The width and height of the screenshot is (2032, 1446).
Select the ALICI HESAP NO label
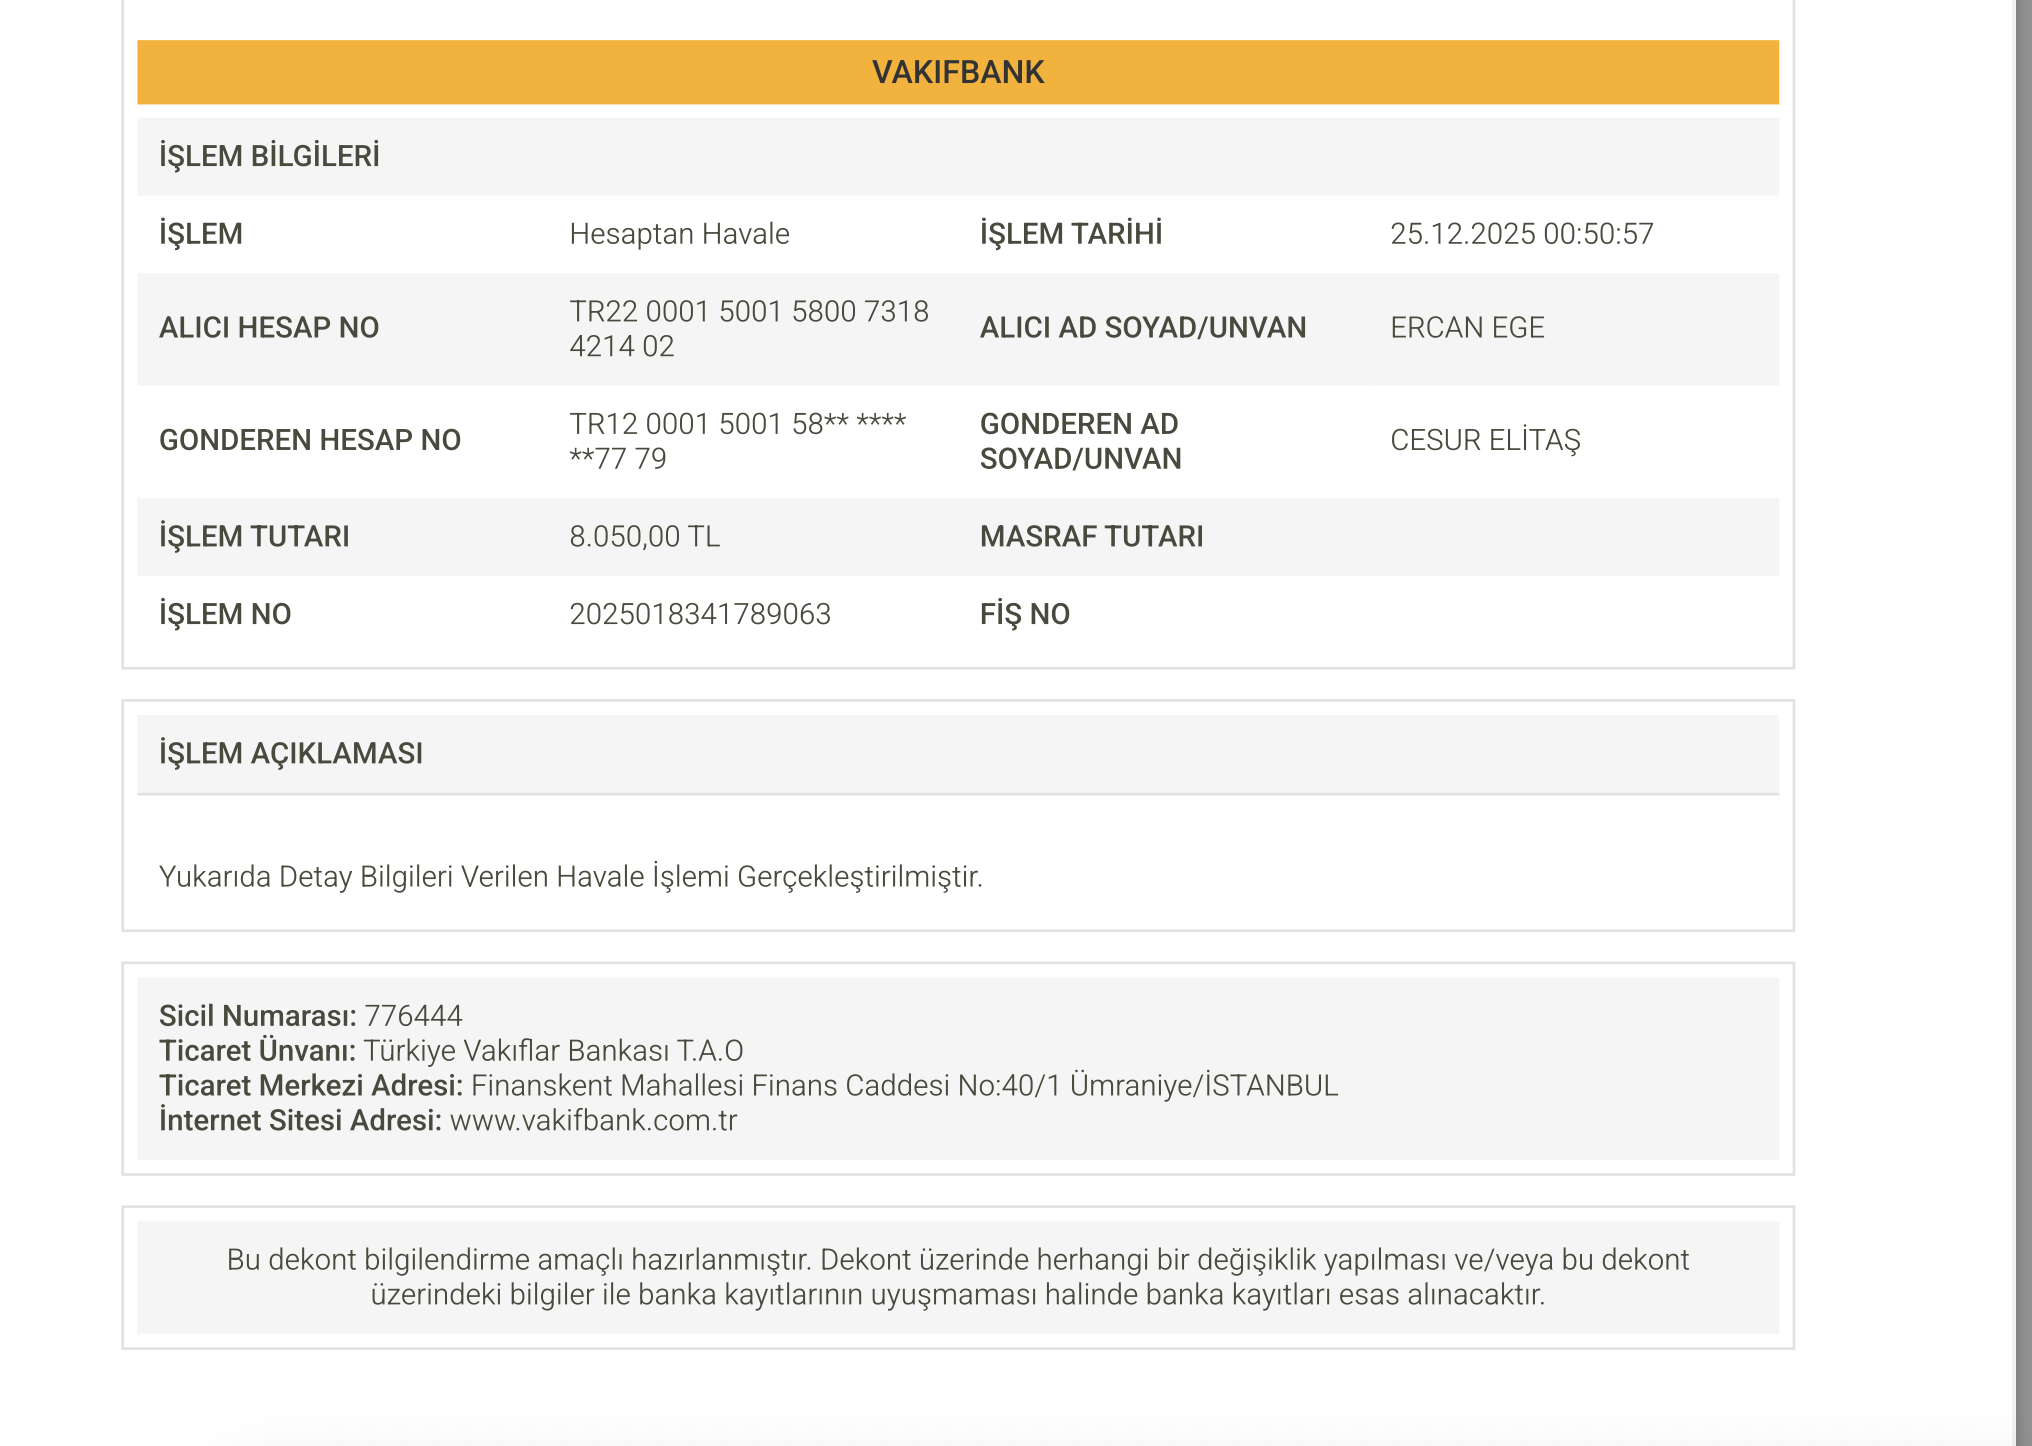(x=269, y=328)
